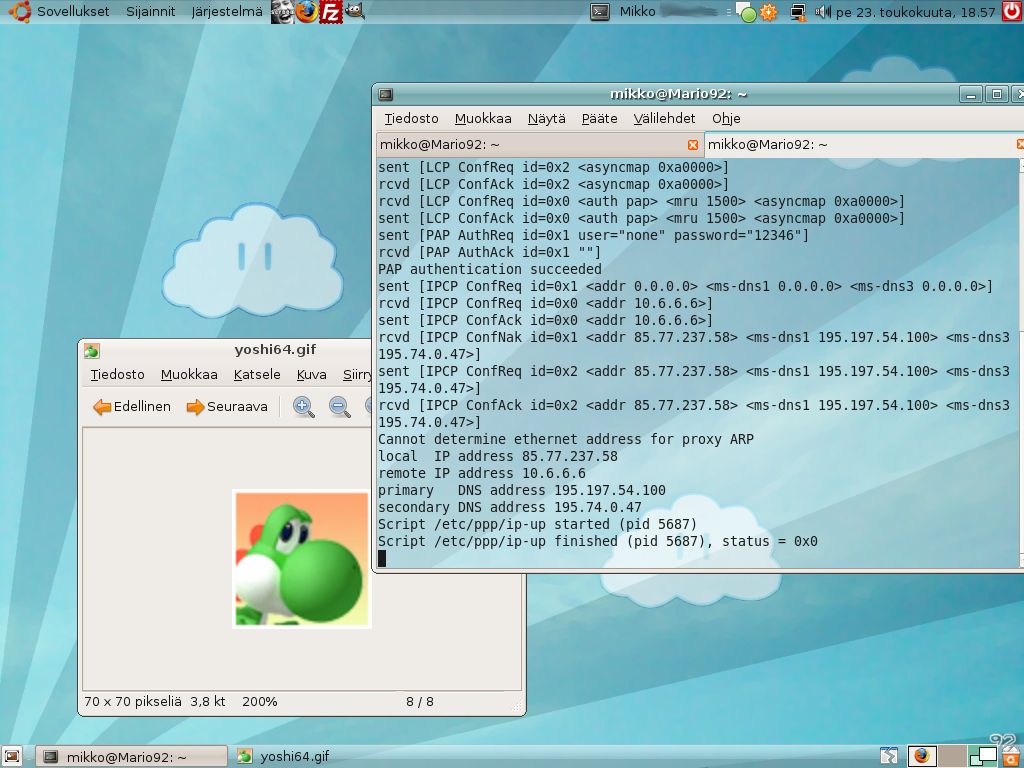This screenshot has width=1024, height=768.
Task: Select first mikko@Mario92 terminal tab
Action: 540,144
